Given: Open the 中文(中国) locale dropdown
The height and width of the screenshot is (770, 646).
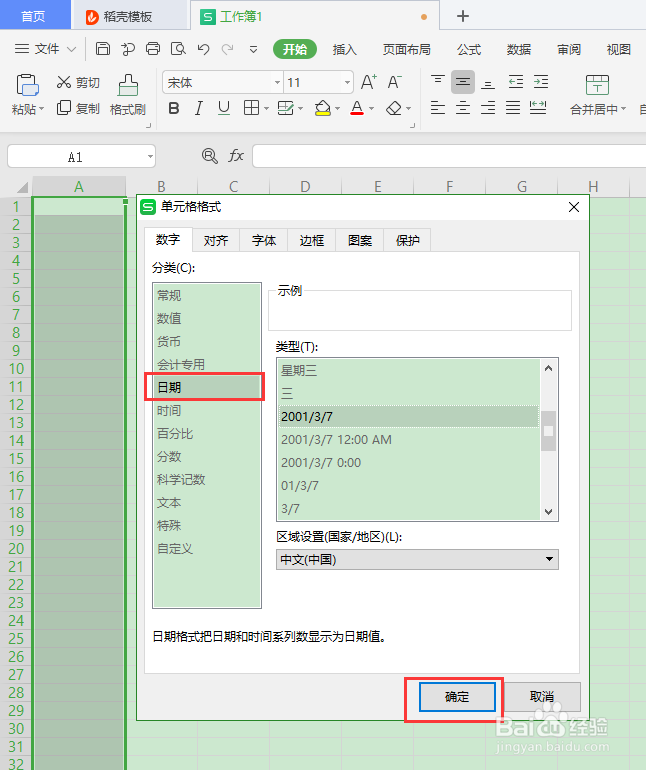Looking at the screenshot, I should (417, 559).
